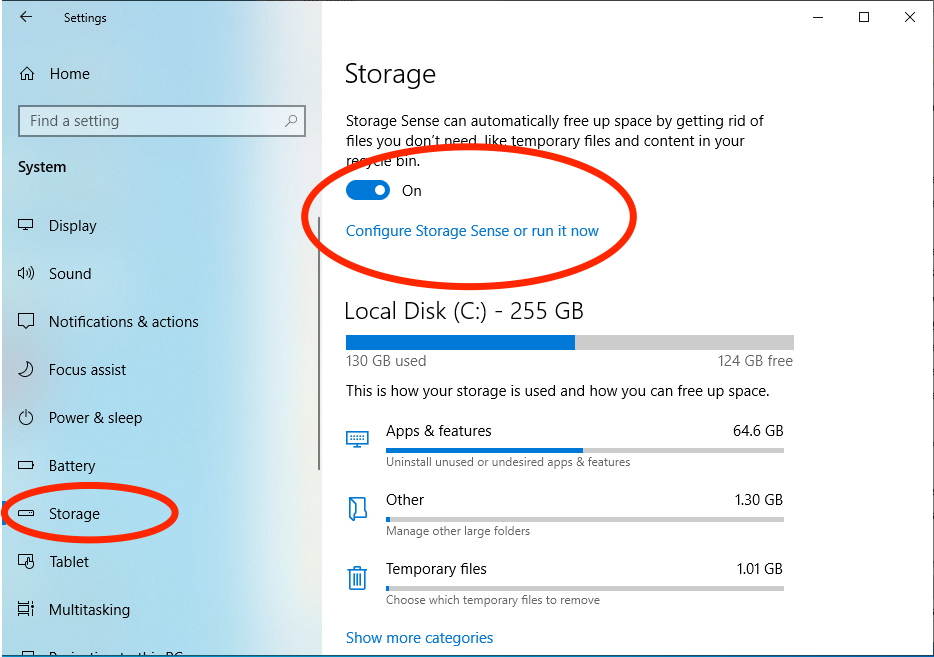
Task: Focus the Find a setting field
Action: 162,121
